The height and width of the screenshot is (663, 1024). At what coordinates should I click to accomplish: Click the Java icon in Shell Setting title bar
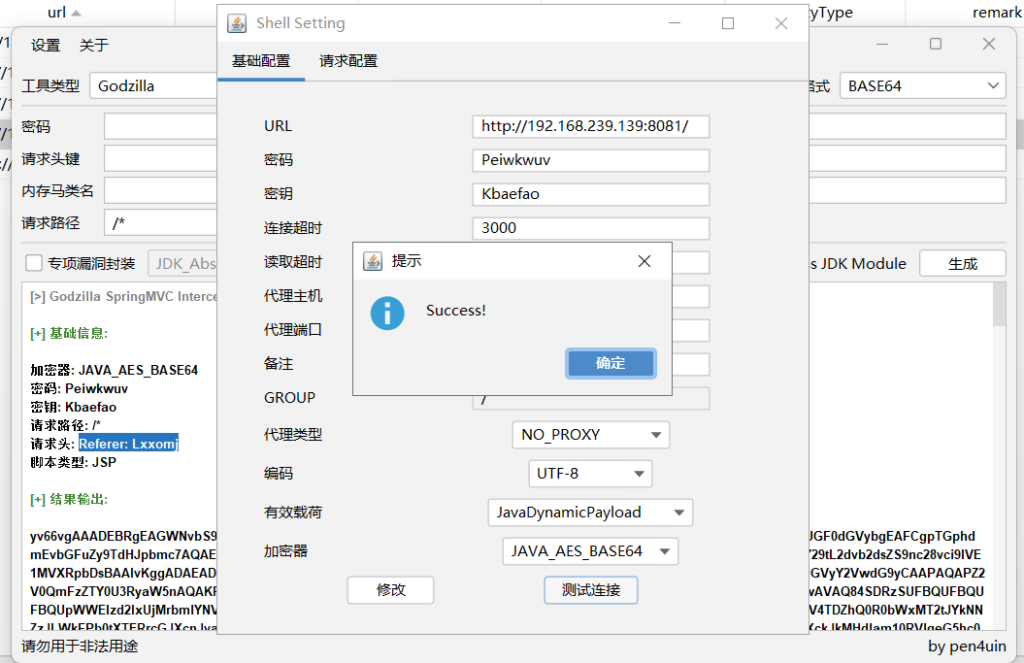(x=237, y=23)
